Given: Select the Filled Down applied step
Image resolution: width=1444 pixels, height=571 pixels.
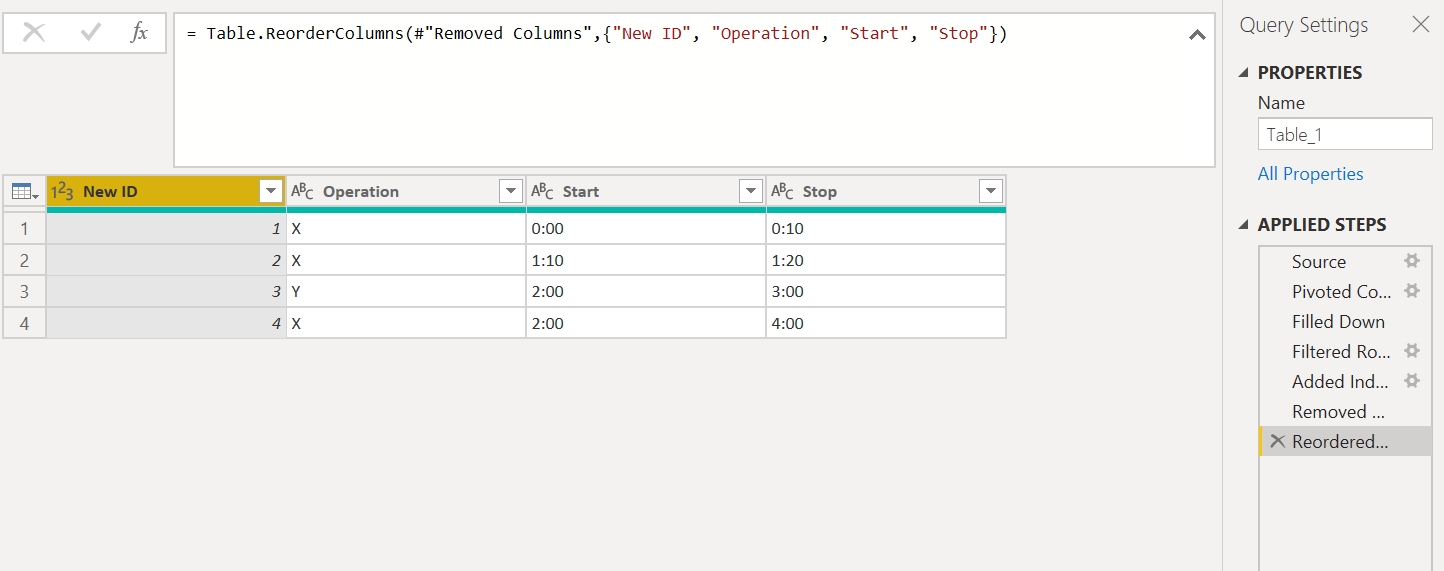Looking at the screenshot, I should click(x=1345, y=322).
